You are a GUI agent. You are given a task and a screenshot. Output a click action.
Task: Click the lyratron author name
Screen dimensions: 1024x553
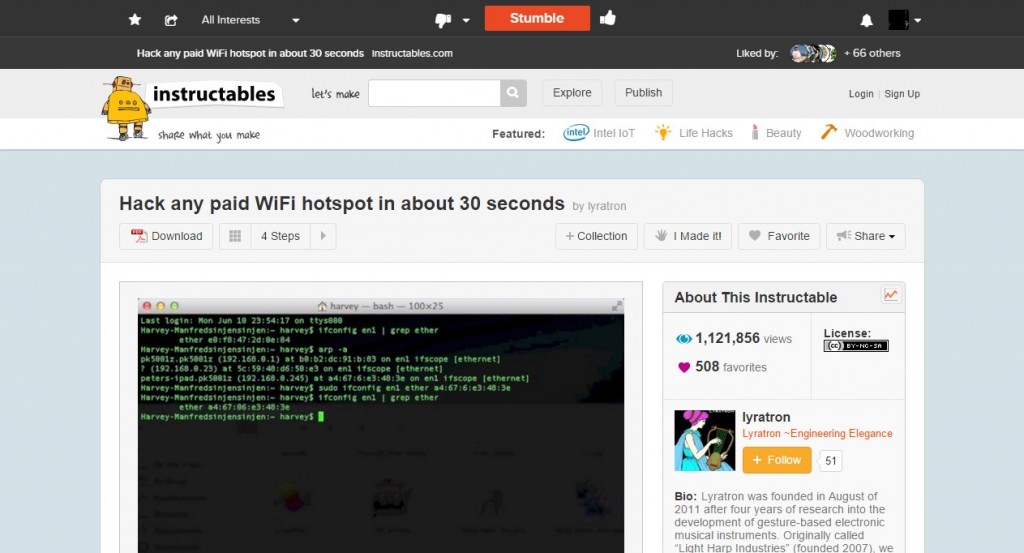coord(766,417)
